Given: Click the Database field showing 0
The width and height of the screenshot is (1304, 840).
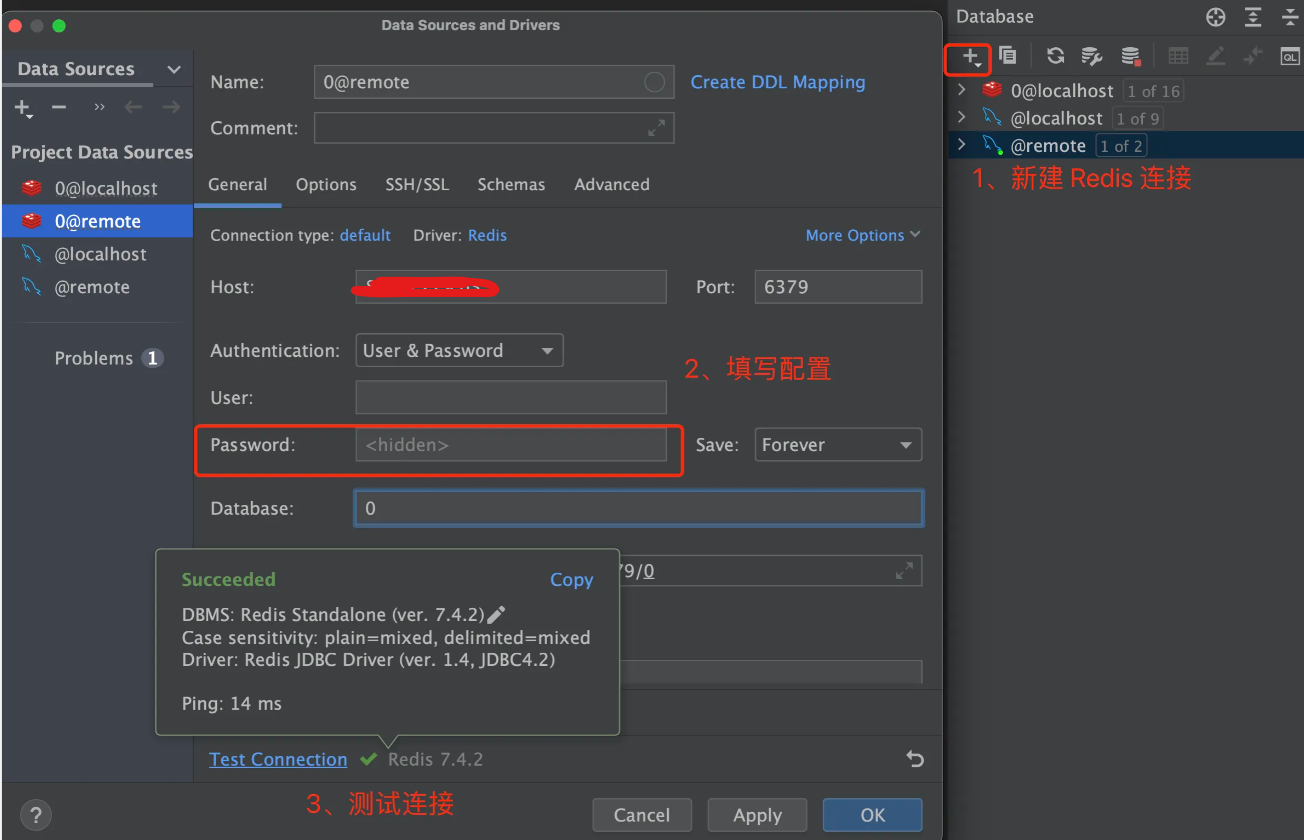Looking at the screenshot, I should [639, 508].
